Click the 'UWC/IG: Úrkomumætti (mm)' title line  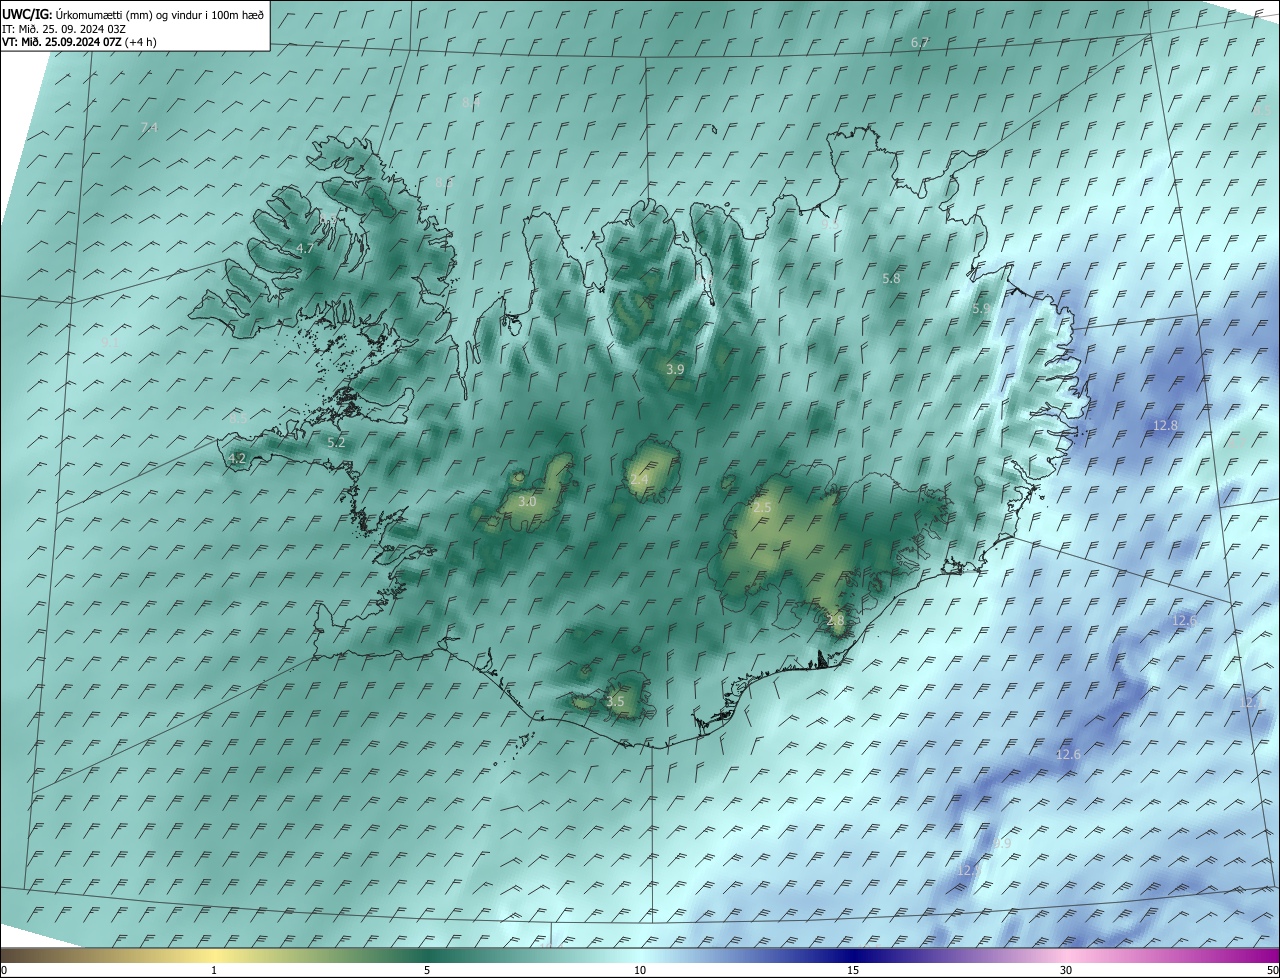point(134,15)
